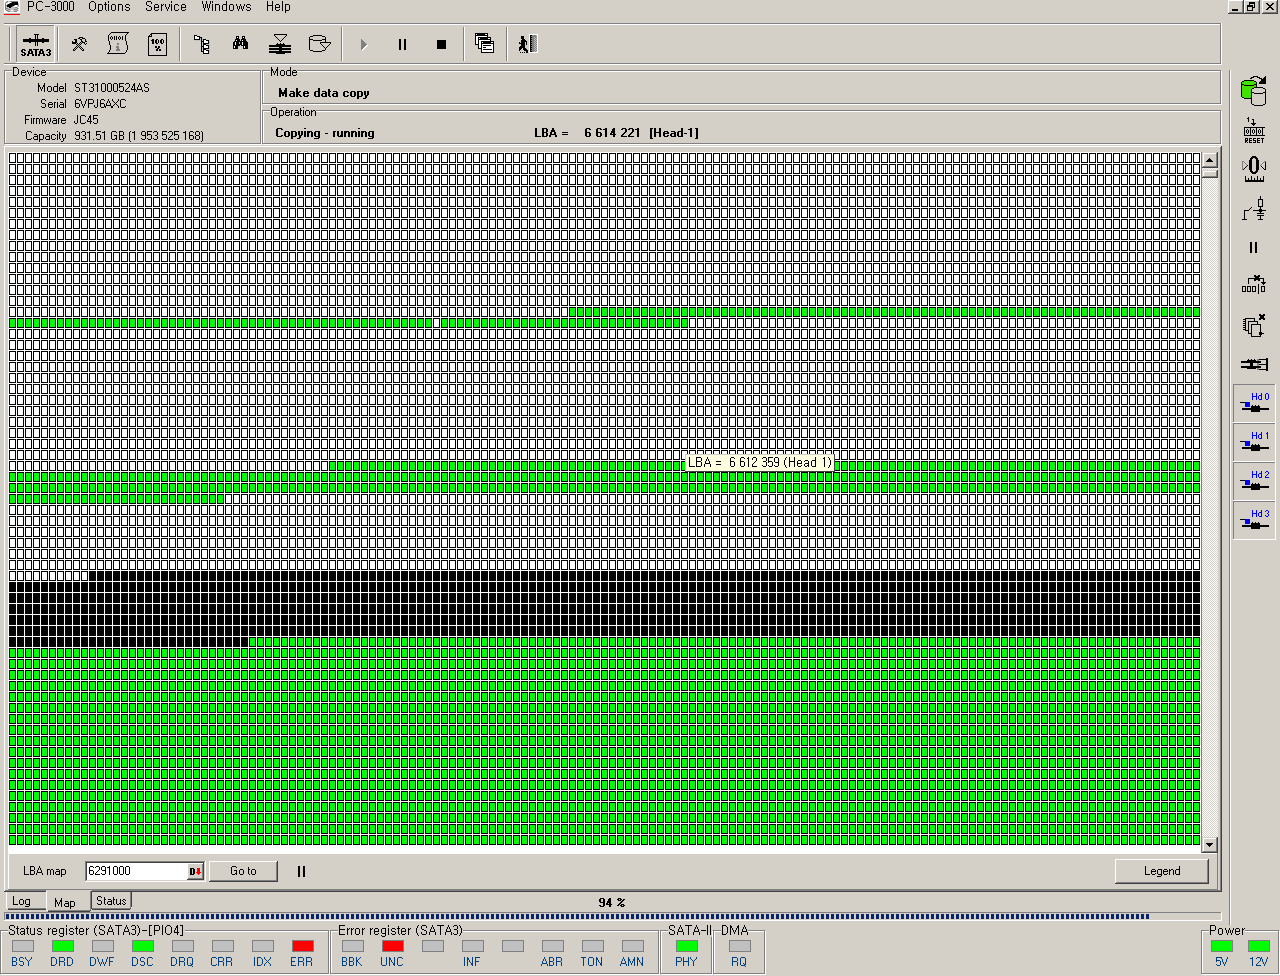Open the crossed tools utilities icon
Screen dimensions: 1280x976
pos(79,45)
